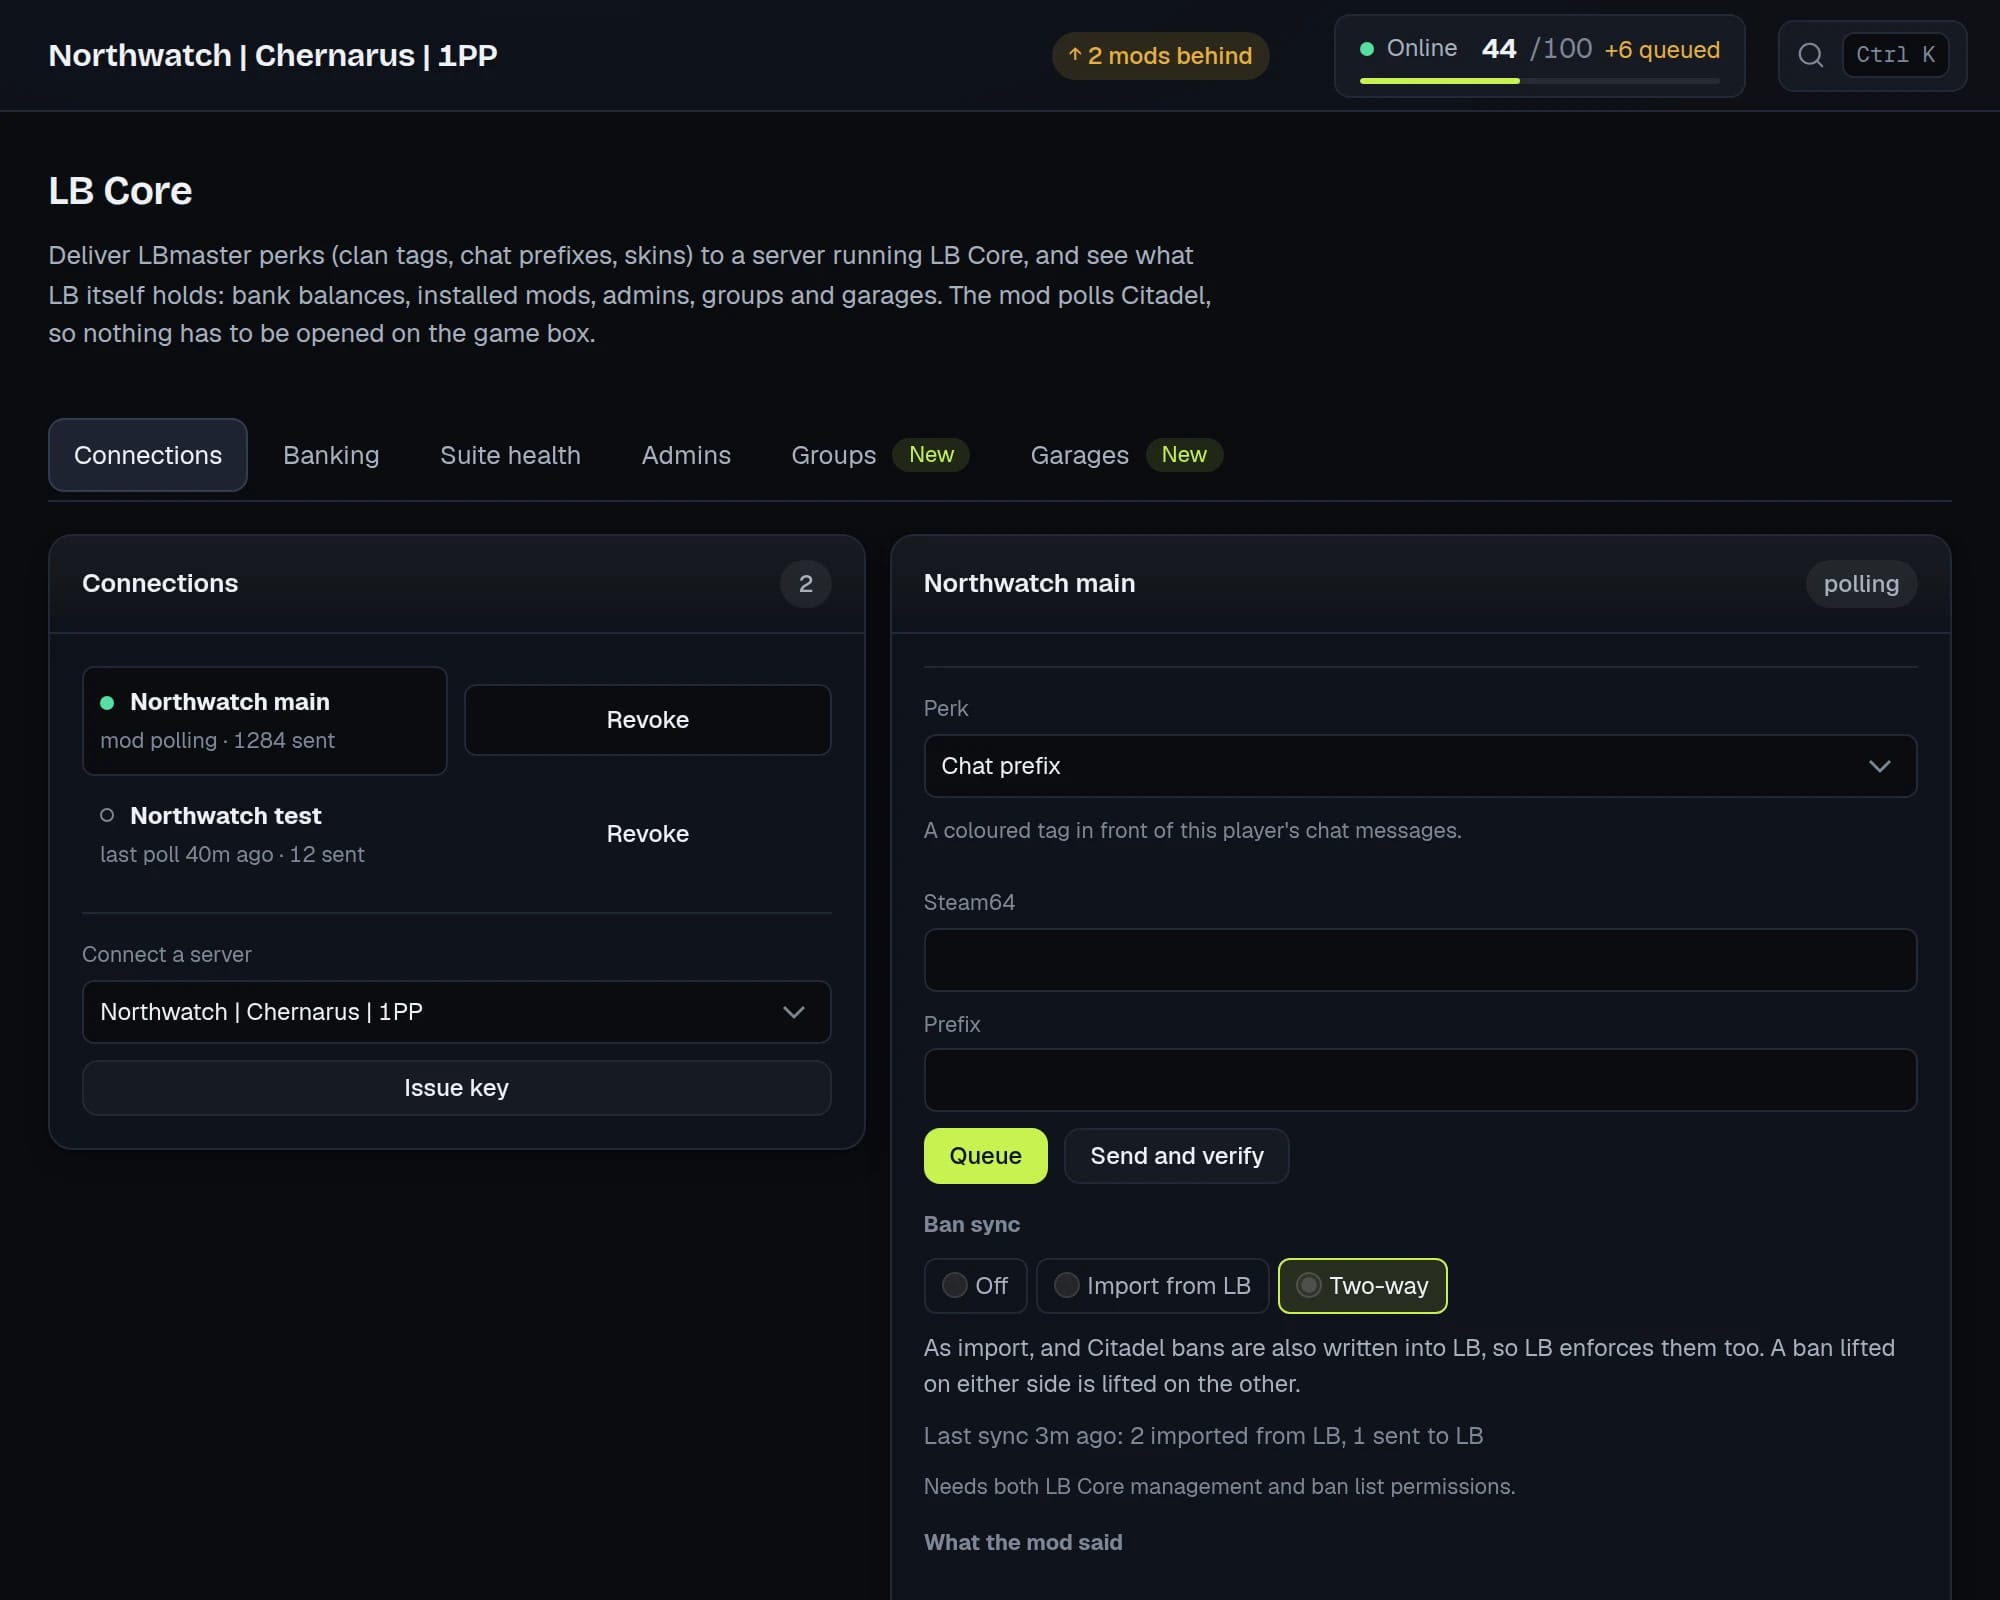
Task: Click the Issue key button
Action: click(x=457, y=1088)
